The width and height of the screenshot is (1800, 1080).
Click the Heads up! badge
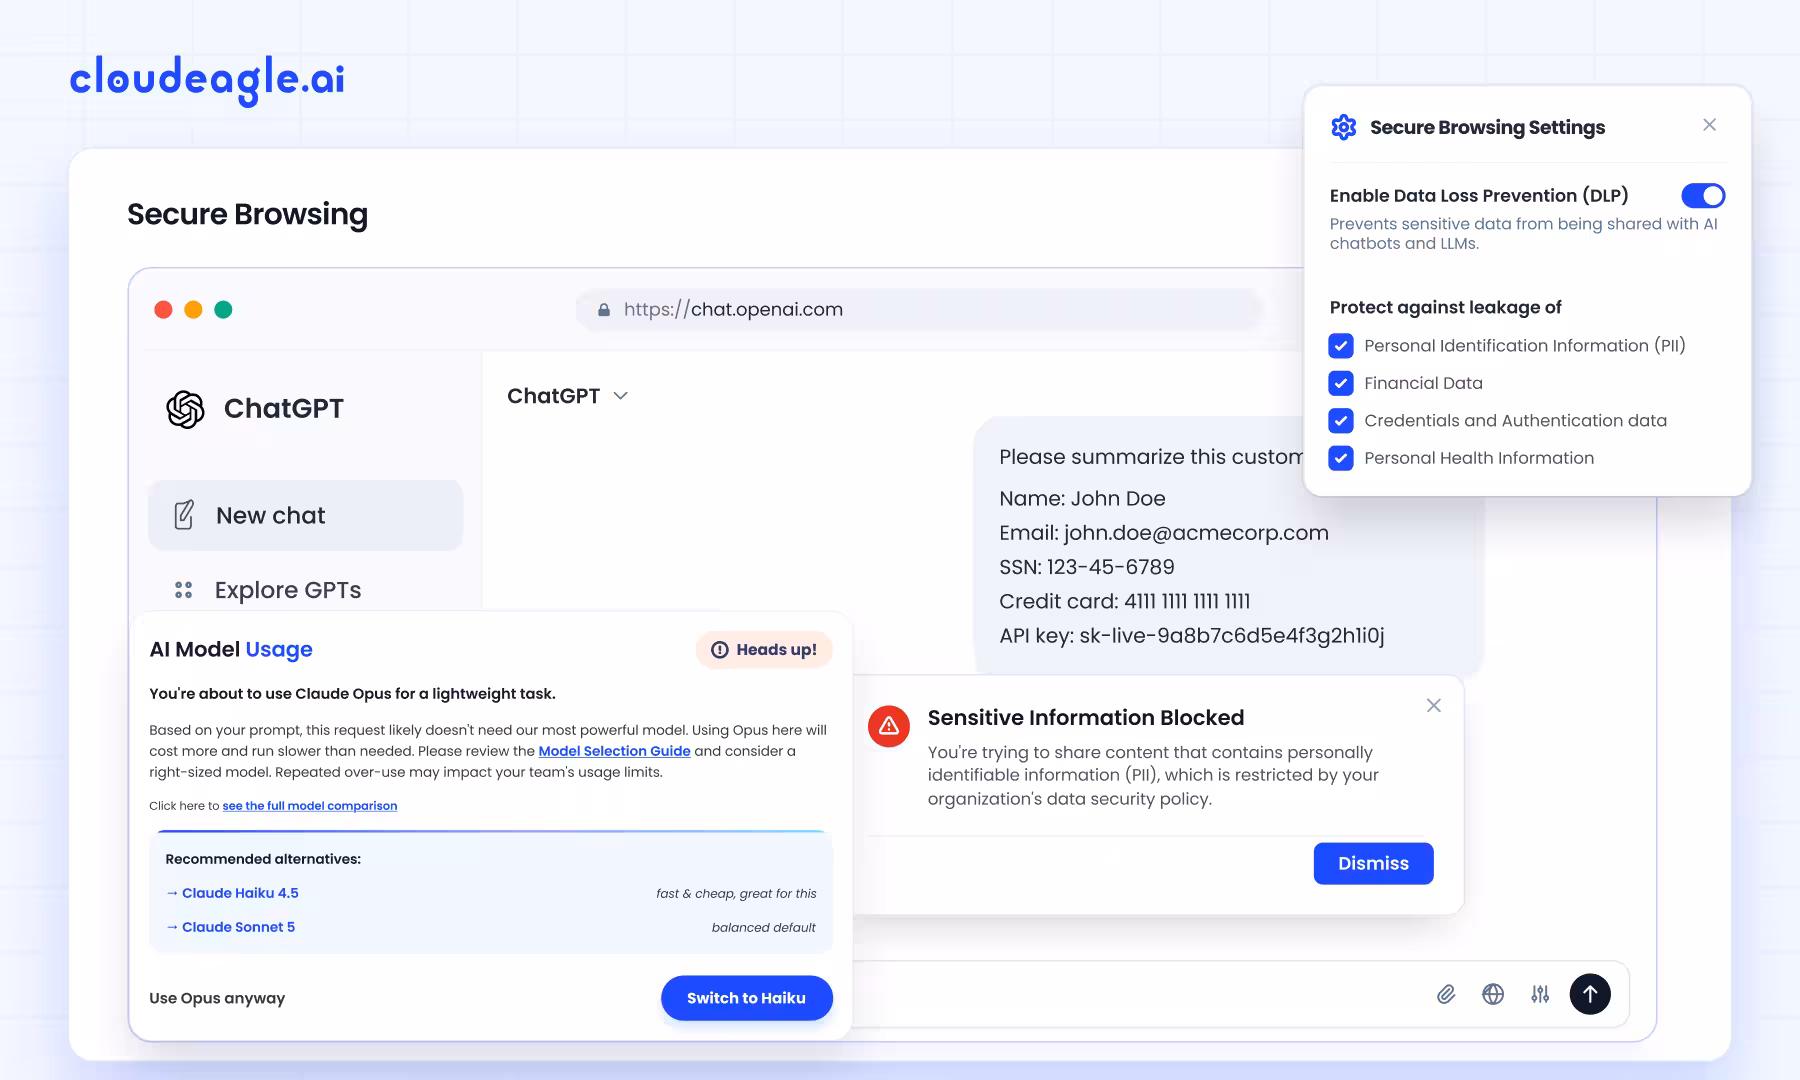pos(764,650)
